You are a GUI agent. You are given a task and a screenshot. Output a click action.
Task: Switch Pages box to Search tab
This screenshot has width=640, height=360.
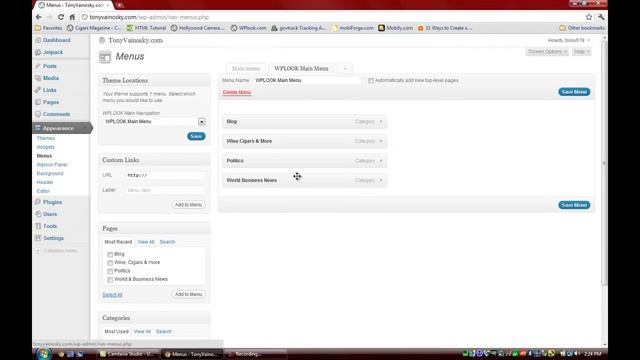pos(167,242)
